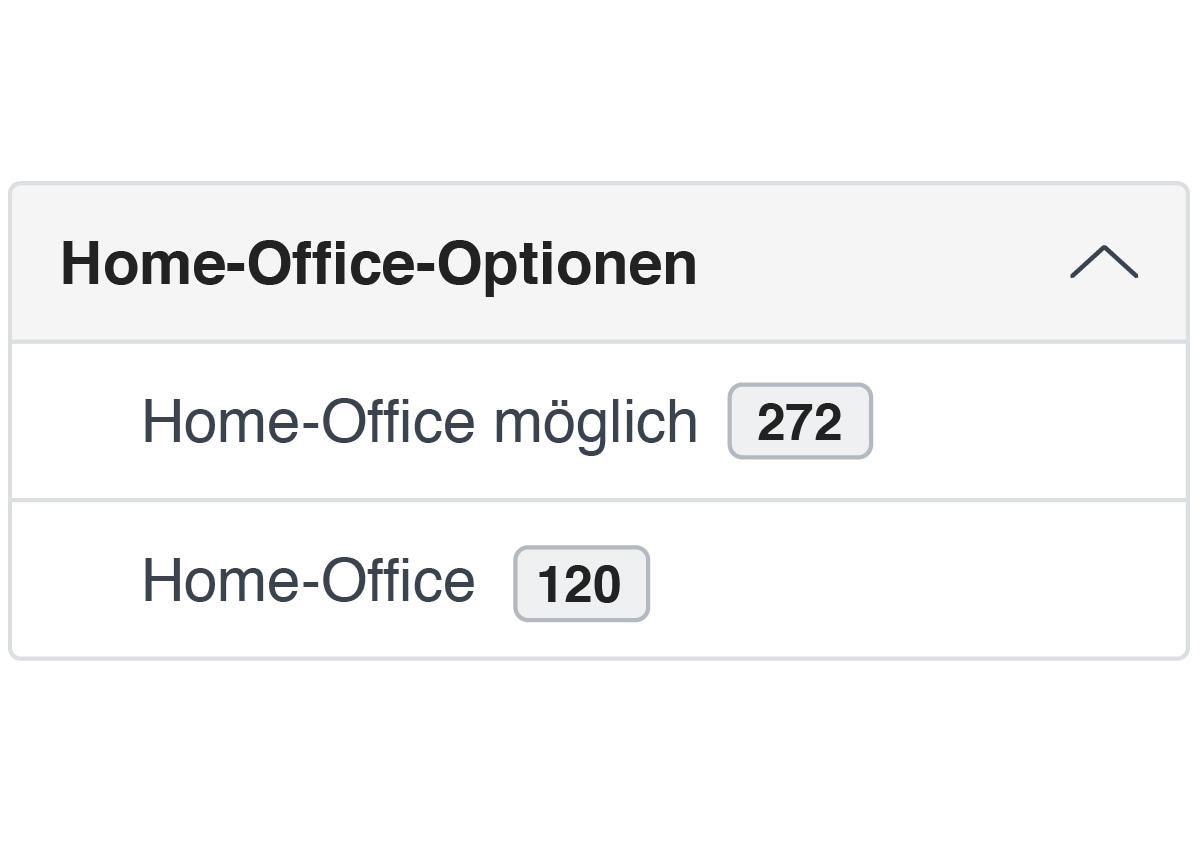Collapse the Home-Office-Optionen chevron arrow

pyautogui.click(x=1103, y=263)
